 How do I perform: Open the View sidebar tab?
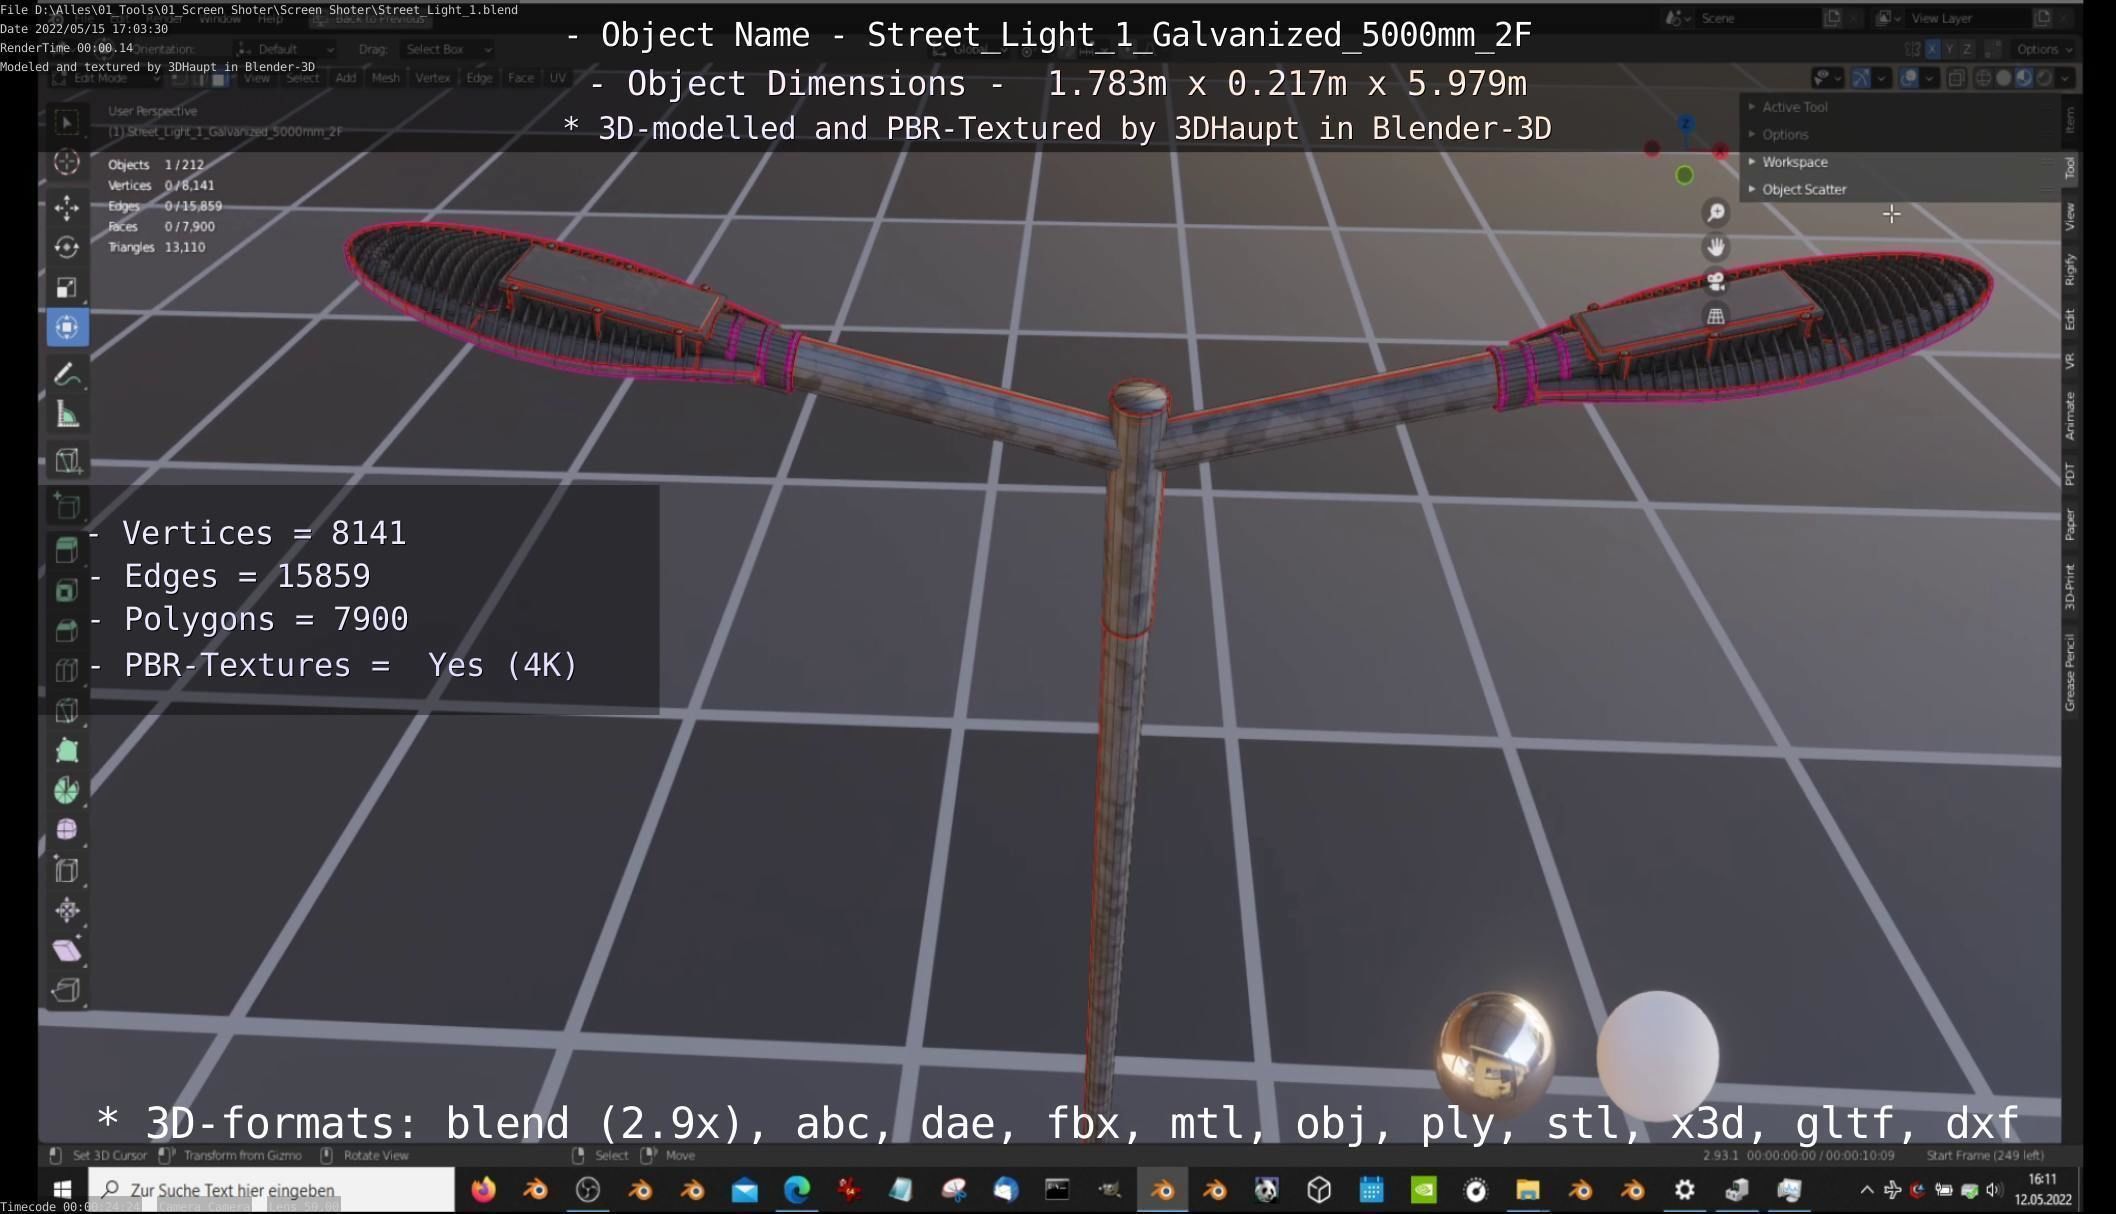click(2069, 216)
